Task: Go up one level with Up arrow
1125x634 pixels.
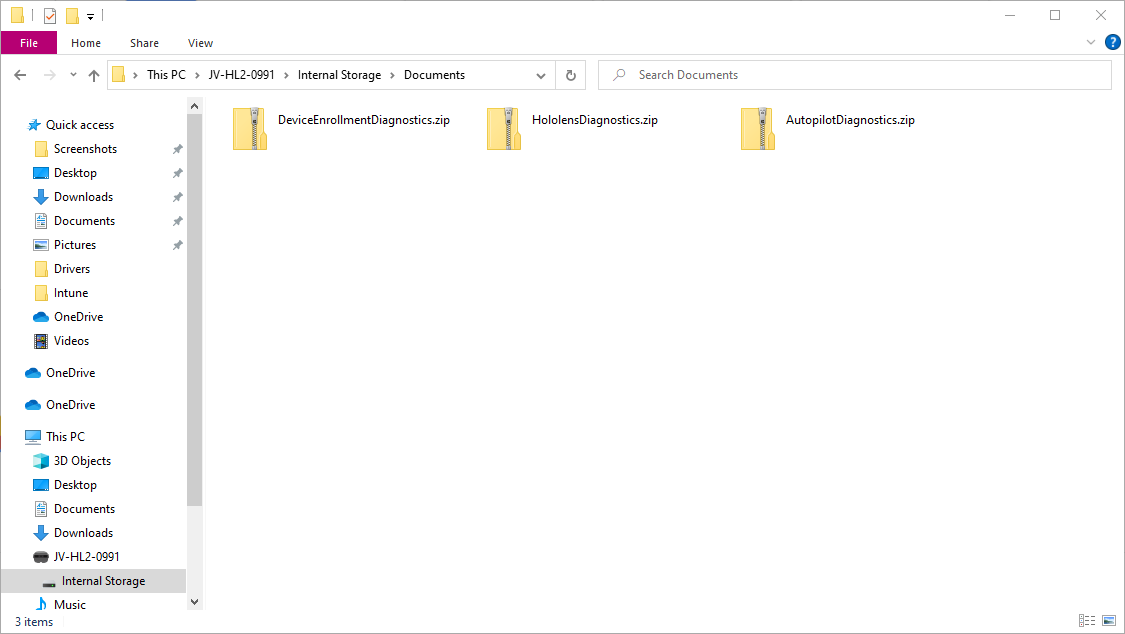Action: tap(94, 75)
